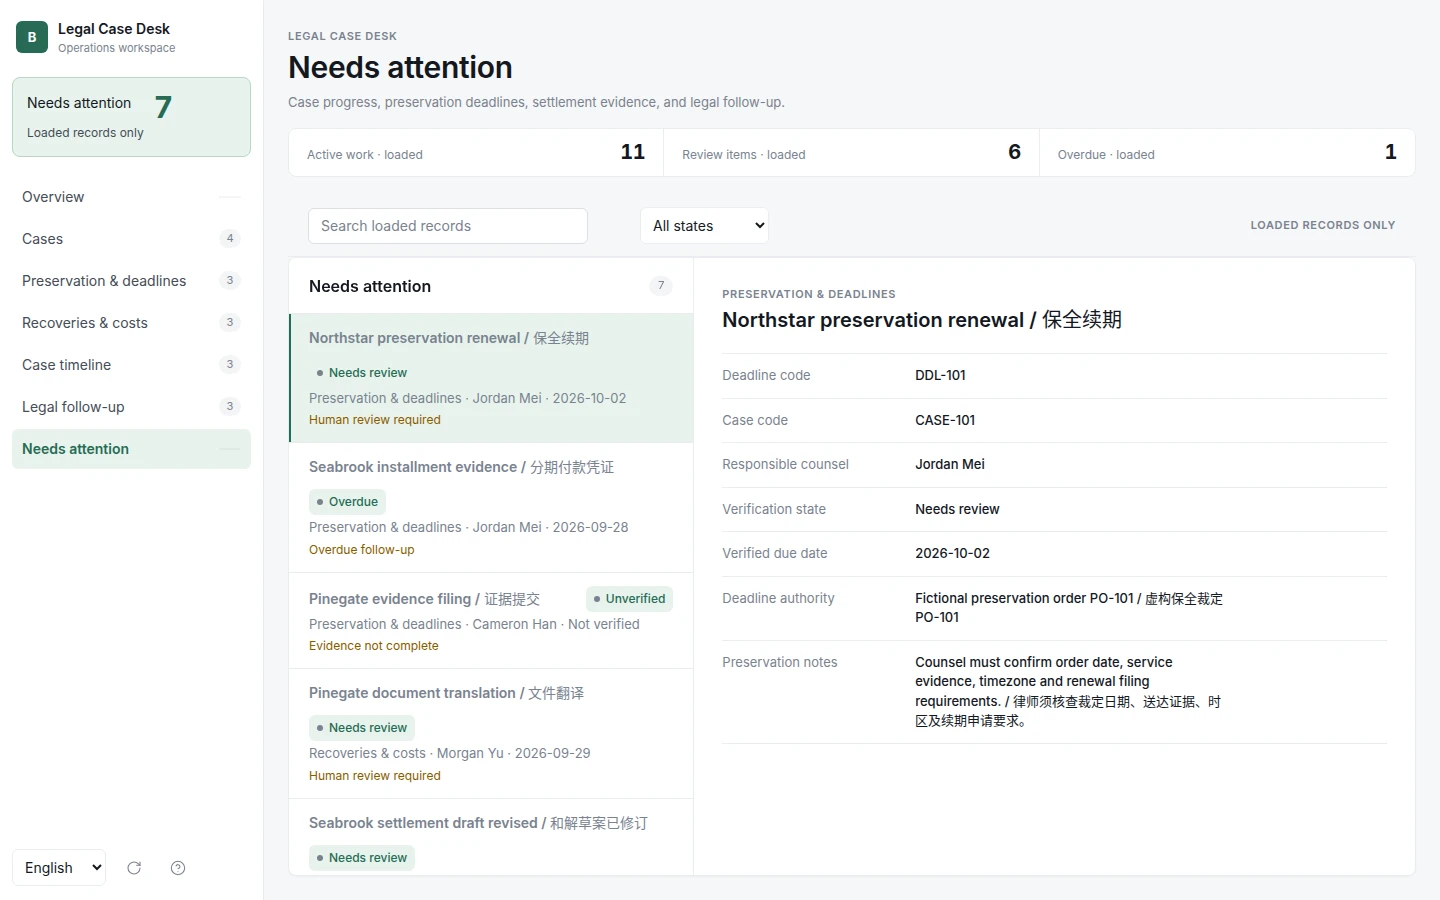
Task: Click the refresh icon beside the language selector
Action: 134,868
